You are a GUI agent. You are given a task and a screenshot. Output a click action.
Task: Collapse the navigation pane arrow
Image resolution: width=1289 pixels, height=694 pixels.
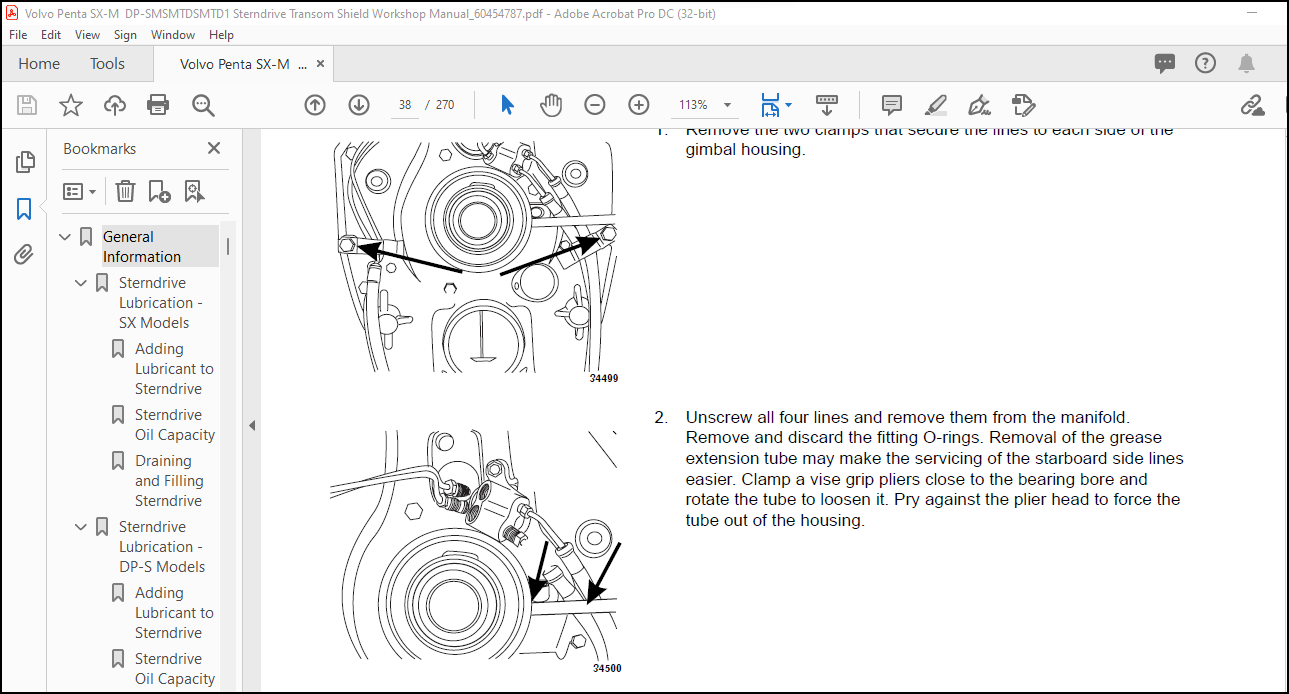252,425
